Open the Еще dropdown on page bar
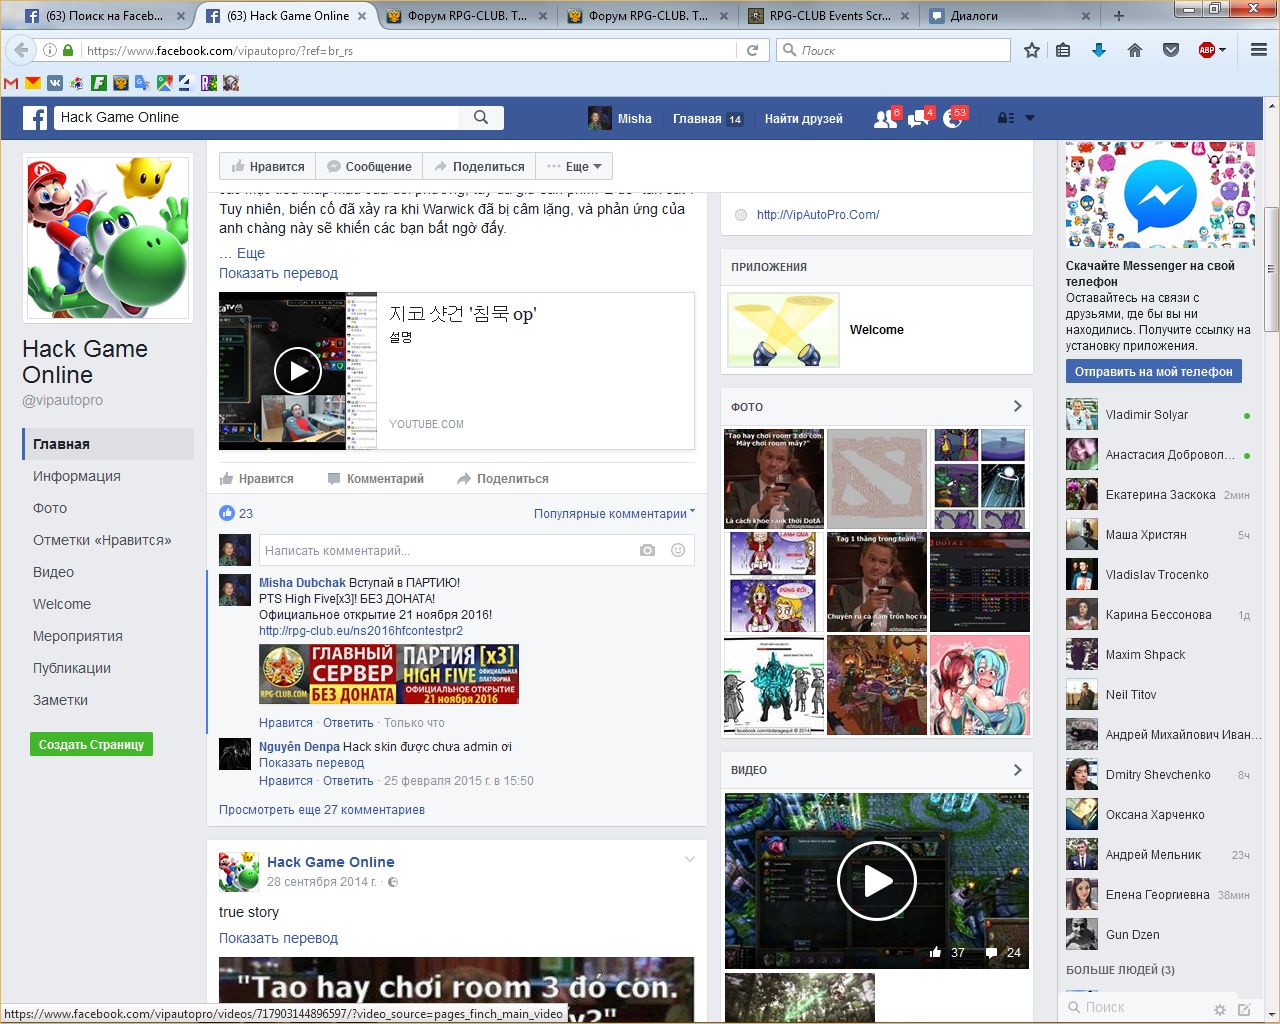Image resolution: width=1280 pixels, height=1024 pixels. pyautogui.click(x=575, y=167)
